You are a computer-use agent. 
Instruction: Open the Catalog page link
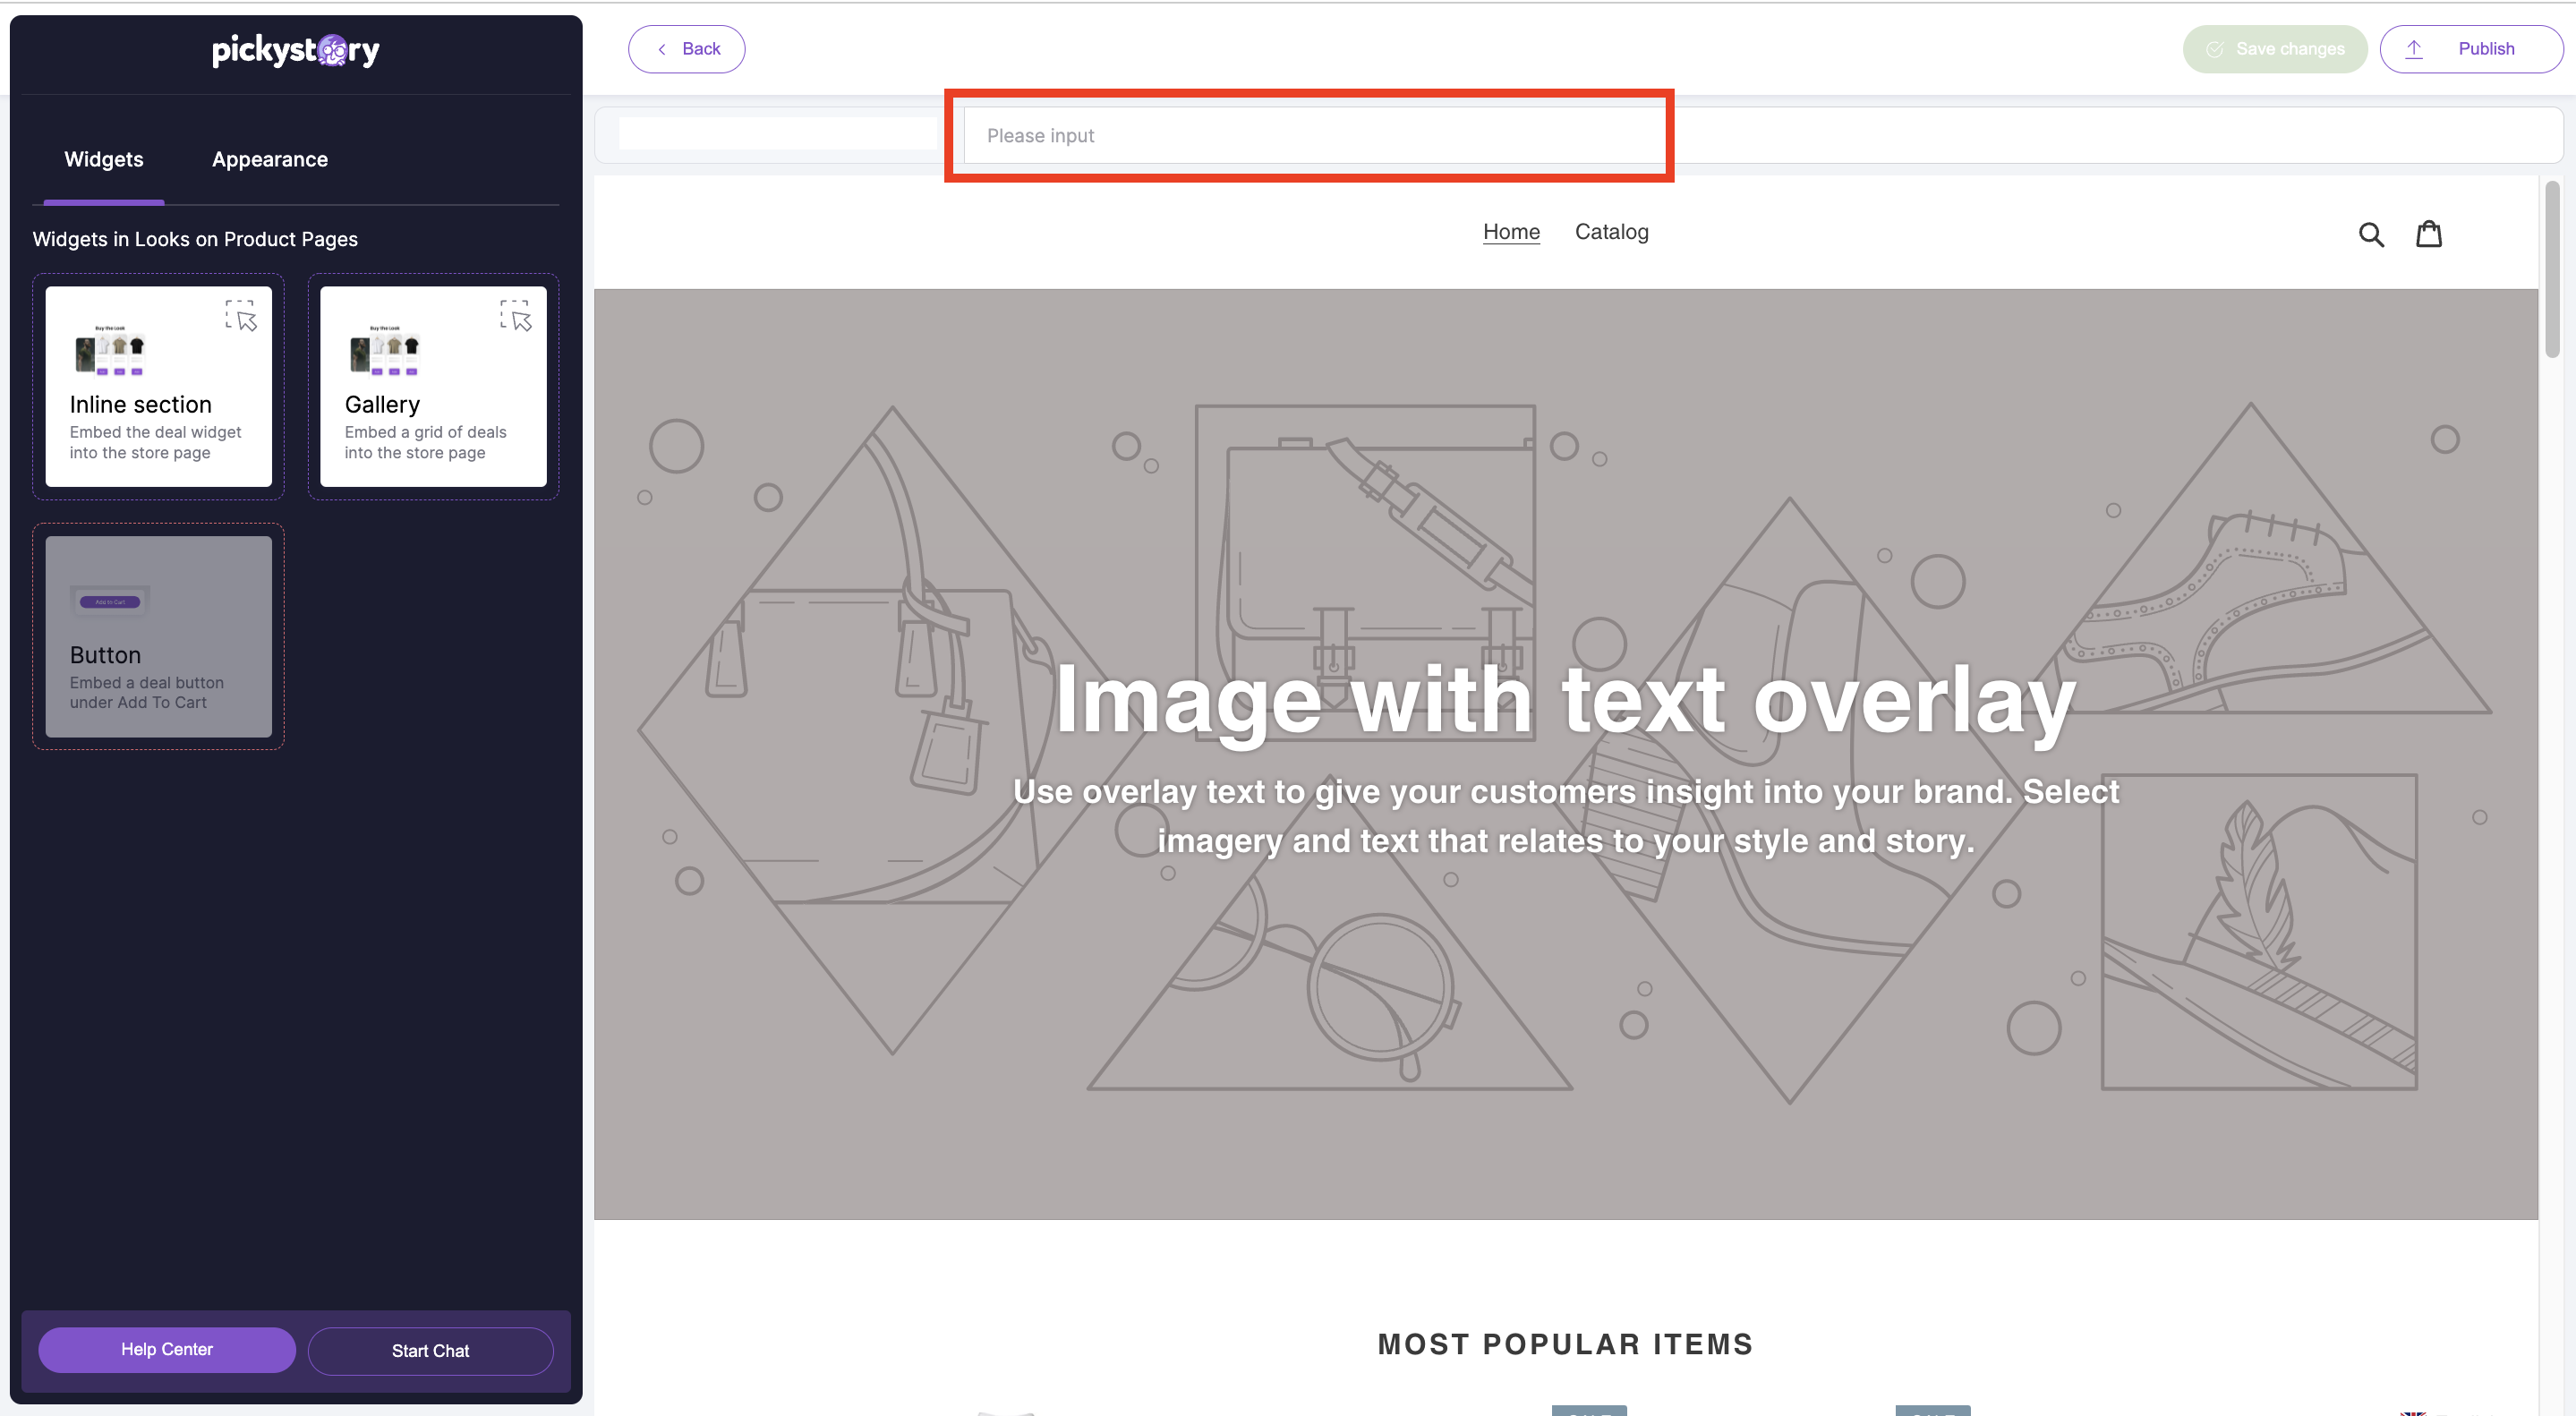tap(1611, 231)
